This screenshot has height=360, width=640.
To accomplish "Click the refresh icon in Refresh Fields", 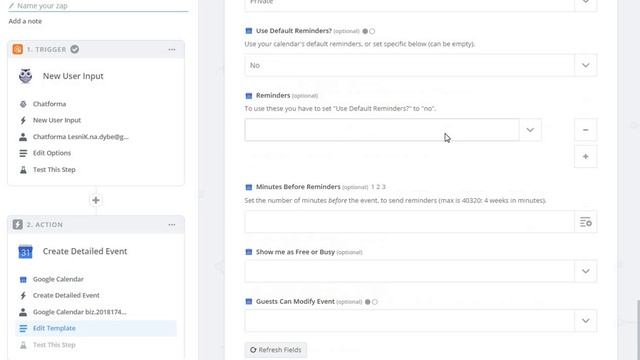I will point(253,350).
